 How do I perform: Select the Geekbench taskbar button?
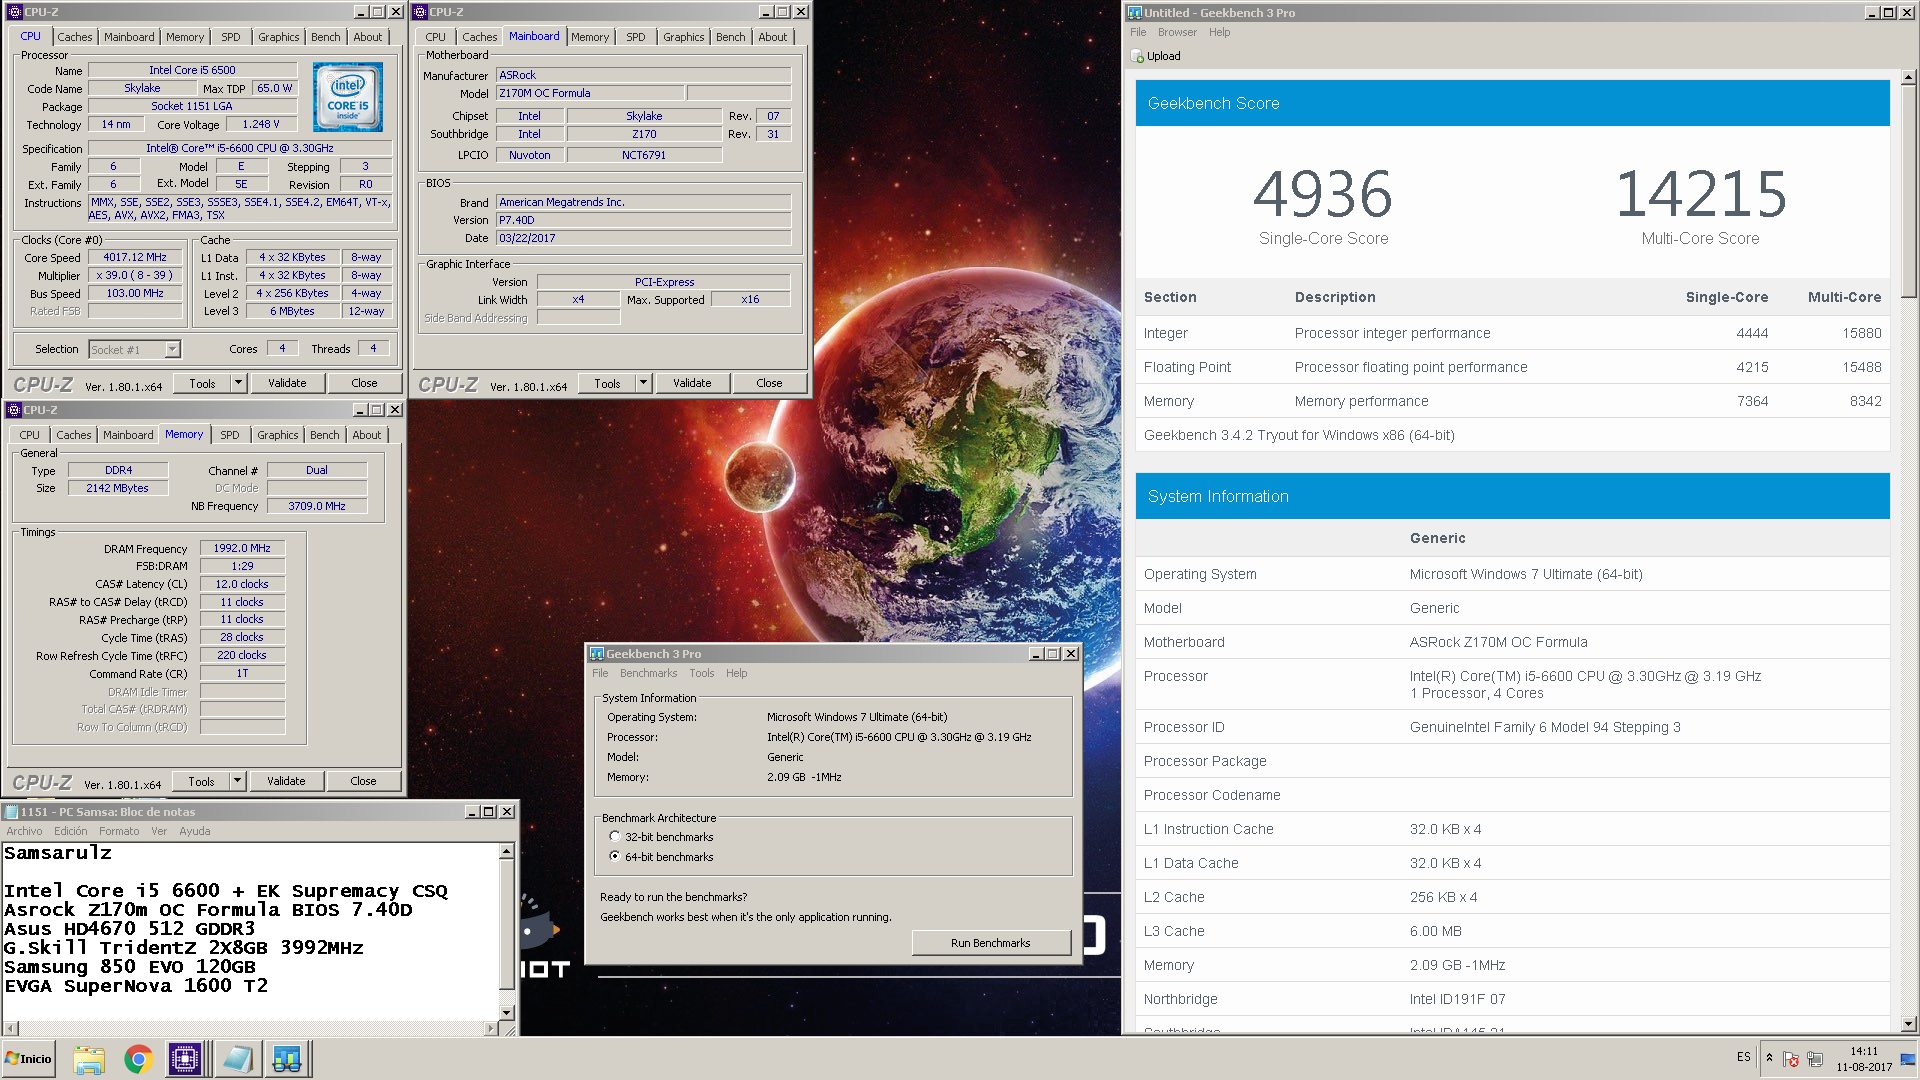287,1059
